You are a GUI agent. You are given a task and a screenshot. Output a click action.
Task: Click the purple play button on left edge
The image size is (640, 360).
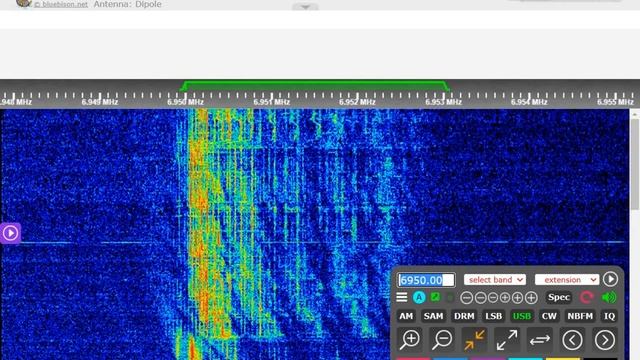10,233
